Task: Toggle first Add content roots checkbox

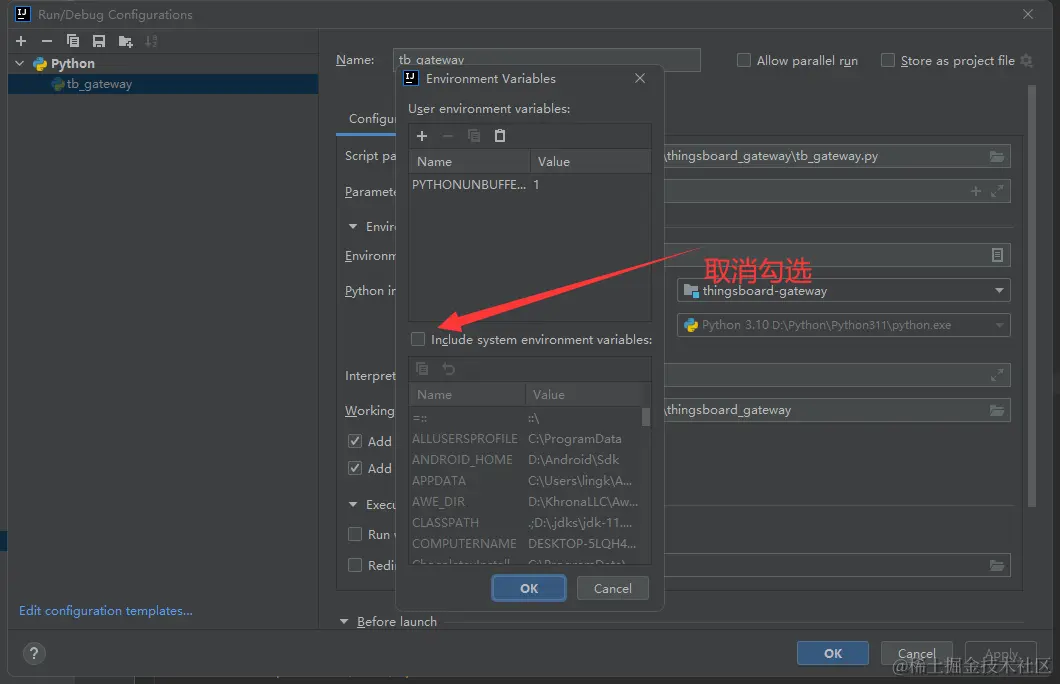Action: (355, 441)
